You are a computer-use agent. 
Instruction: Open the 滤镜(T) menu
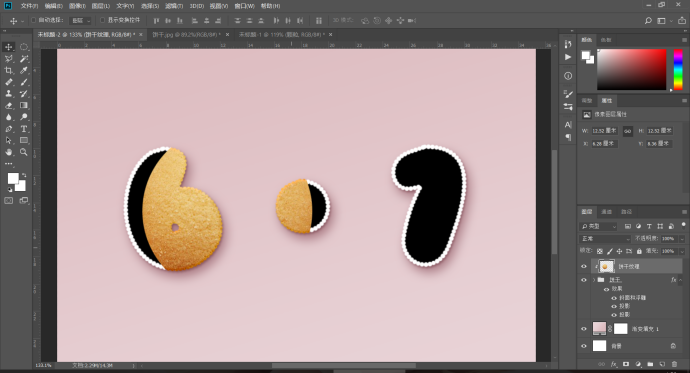(174, 6)
